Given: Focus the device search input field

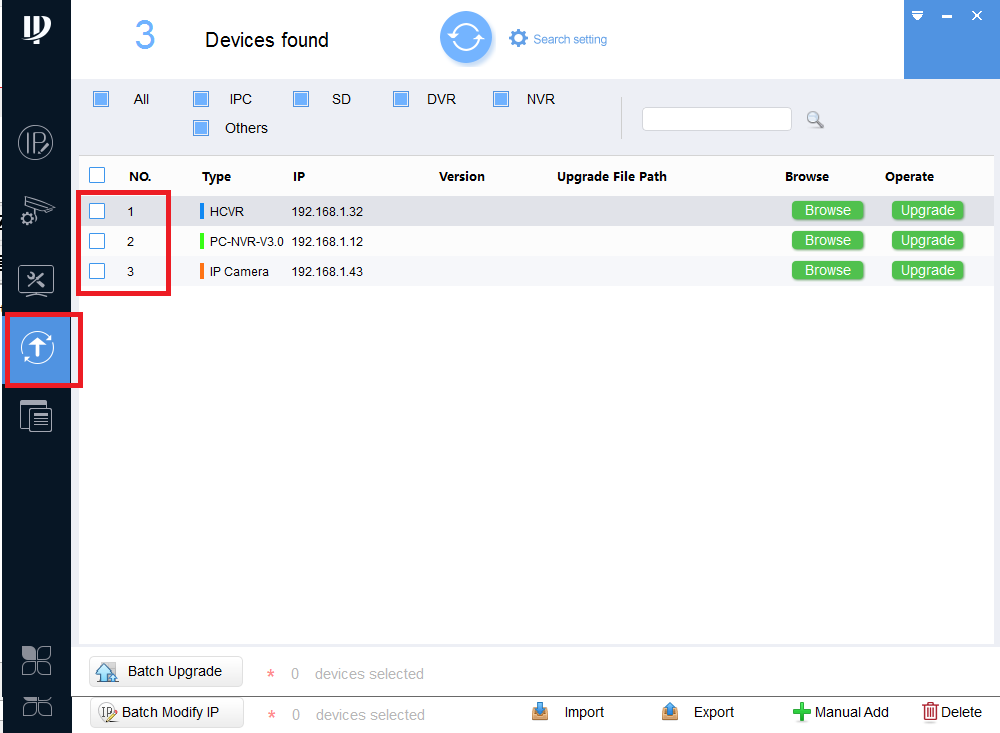Looking at the screenshot, I should 717,119.
